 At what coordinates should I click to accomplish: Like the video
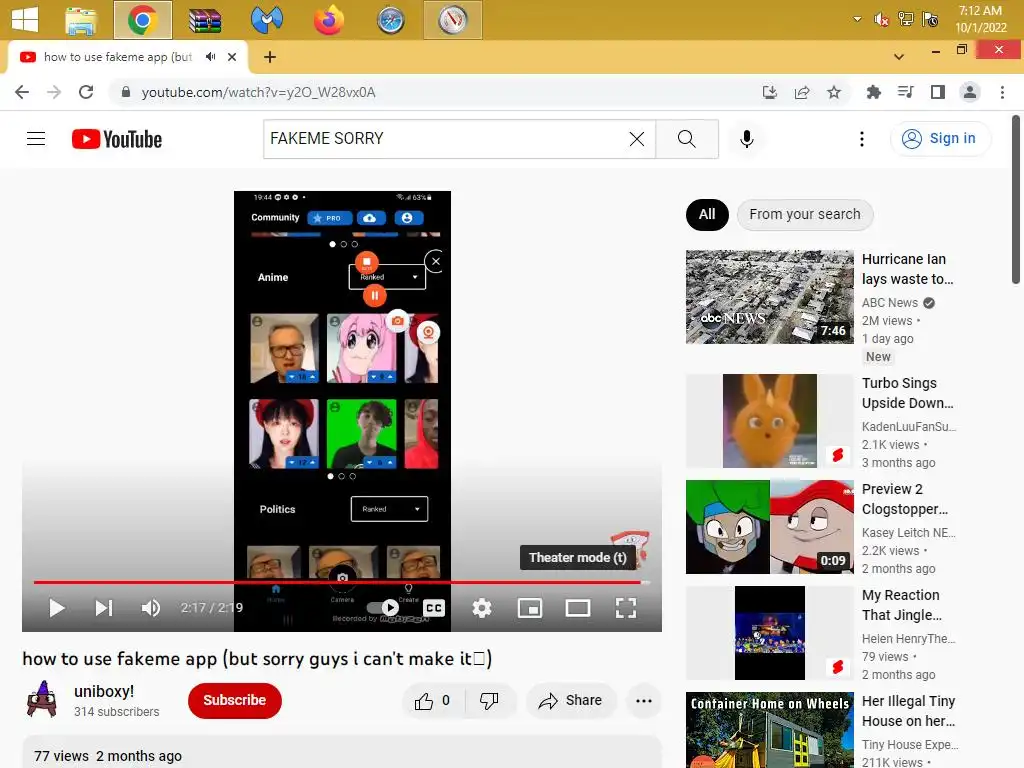coord(433,701)
